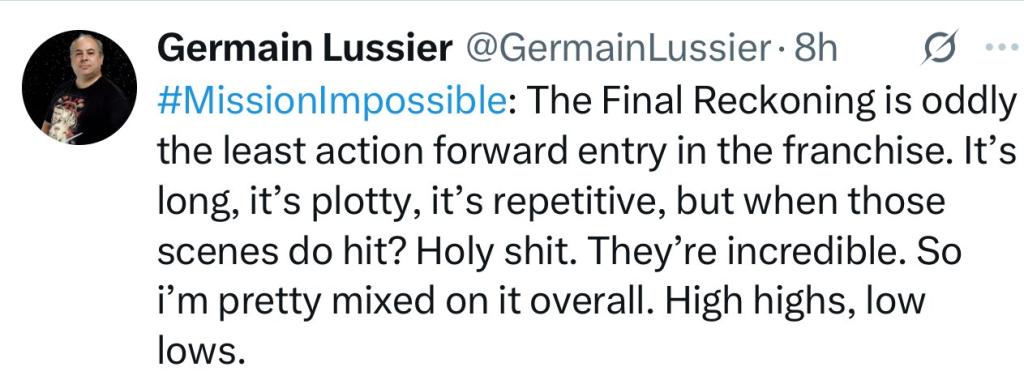
Task: Click the Grok explain-post icon
Action: click(x=940, y=48)
